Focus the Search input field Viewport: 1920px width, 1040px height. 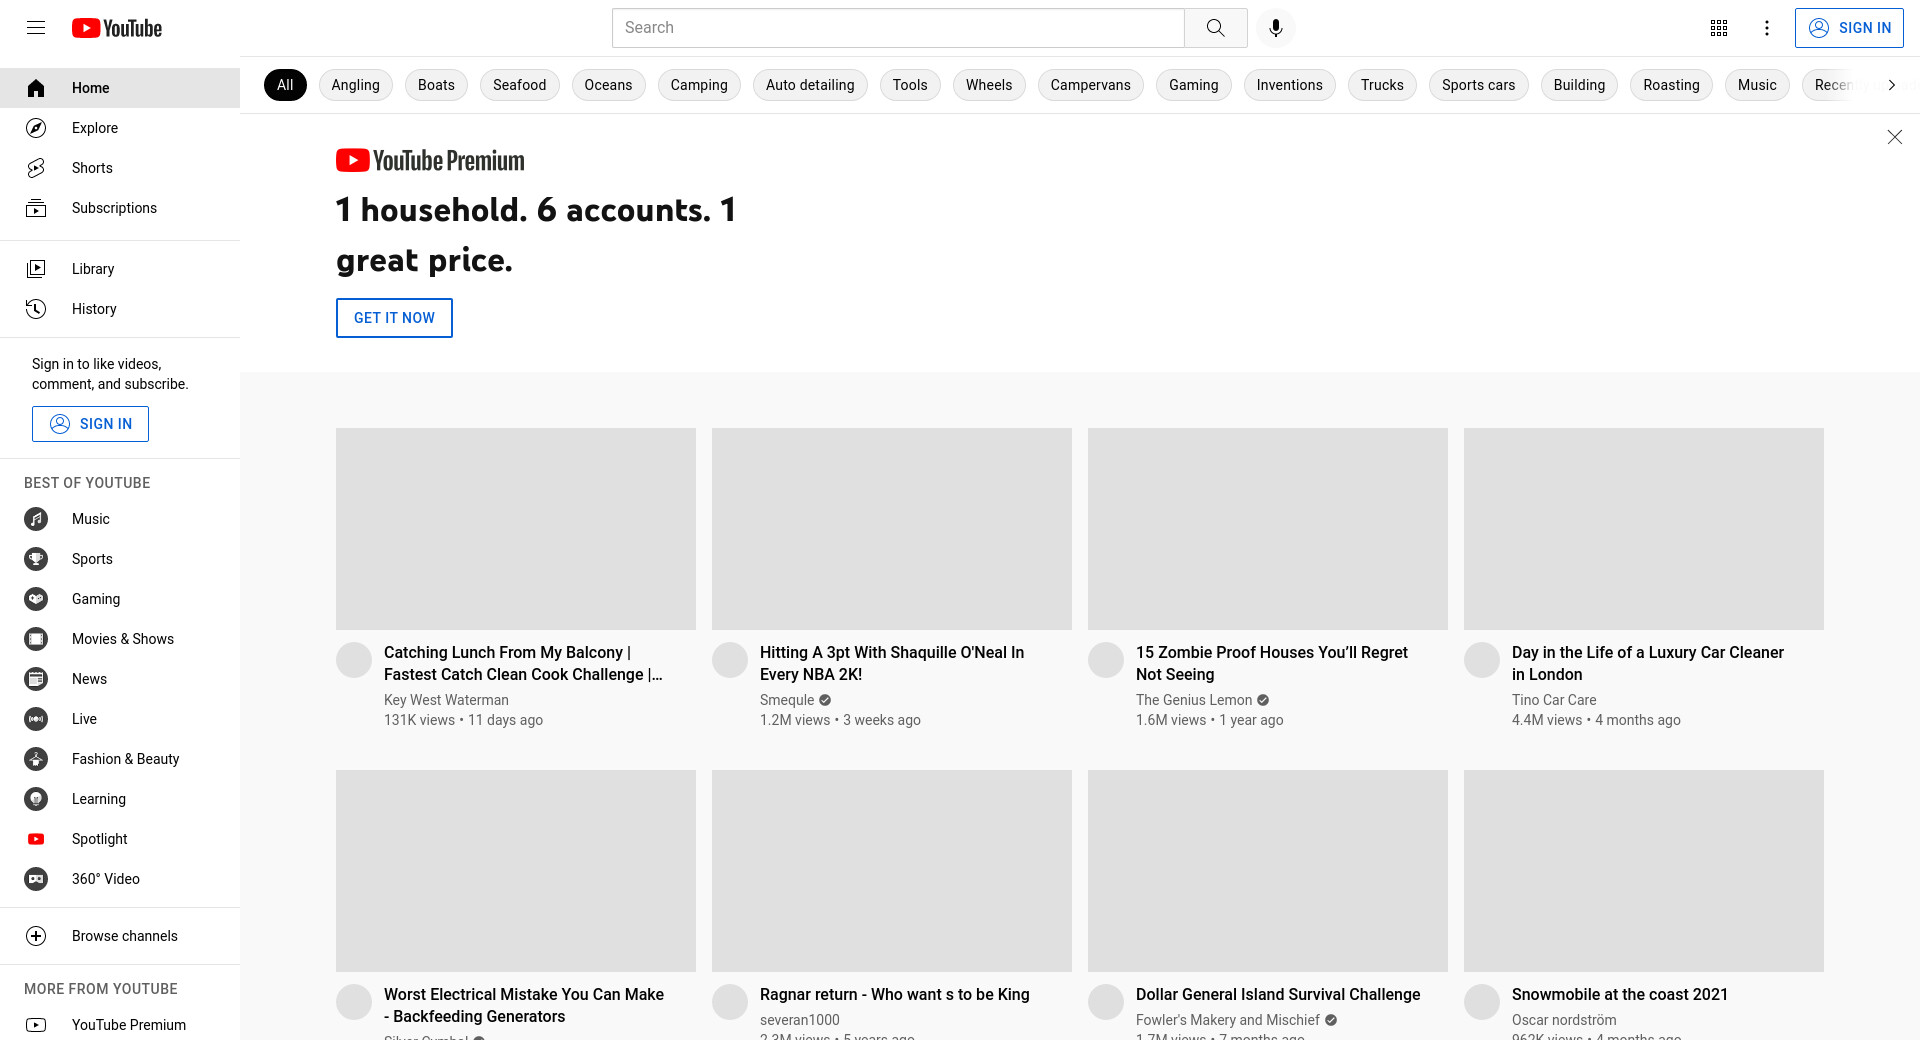(x=898, y=28)
